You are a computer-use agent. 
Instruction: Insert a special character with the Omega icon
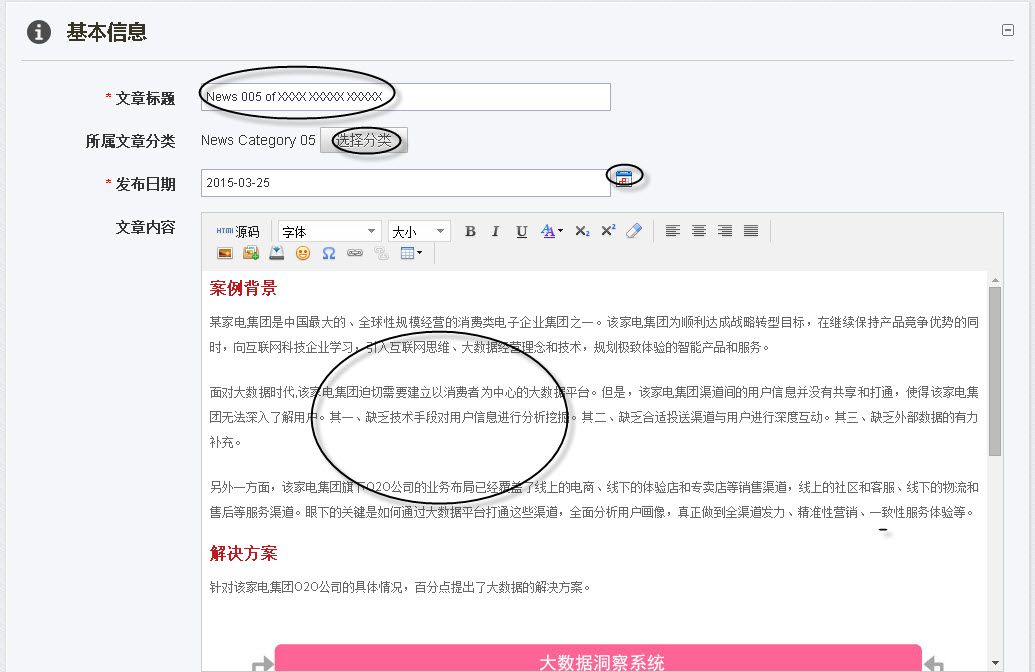coord(328,255)
